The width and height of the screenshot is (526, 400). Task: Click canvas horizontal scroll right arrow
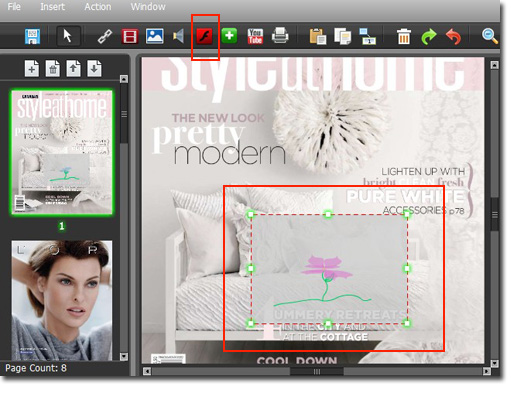click(x=486, y=371)
